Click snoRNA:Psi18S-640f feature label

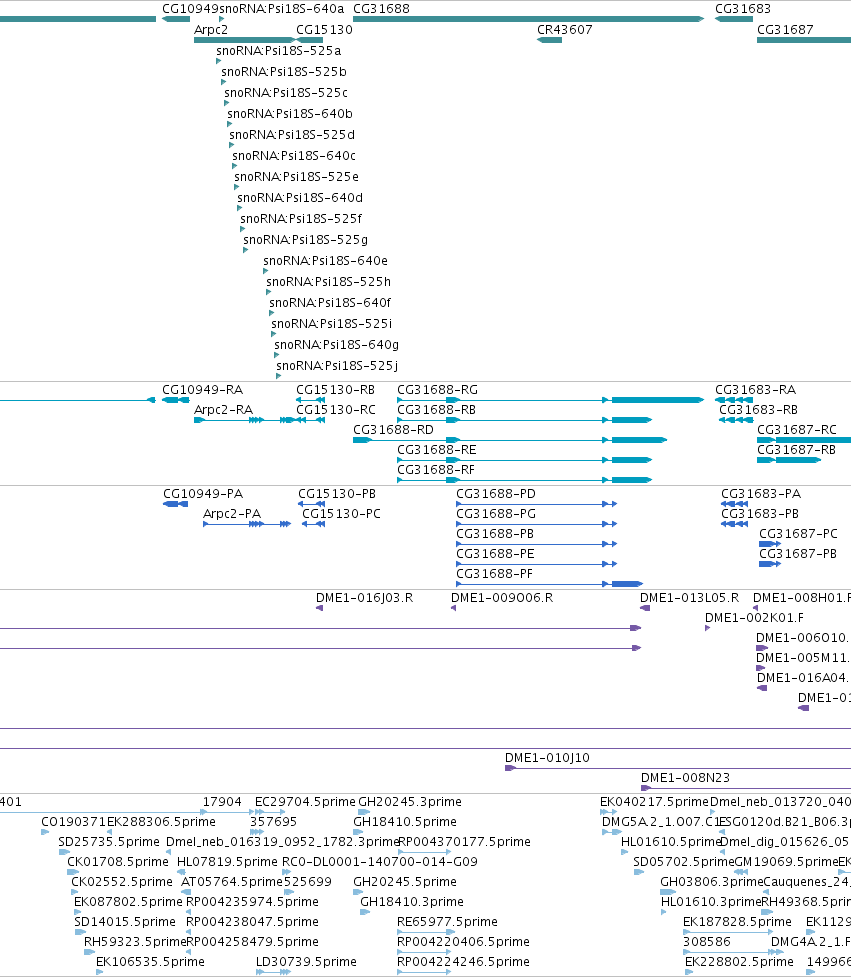(x=330, y=303)
